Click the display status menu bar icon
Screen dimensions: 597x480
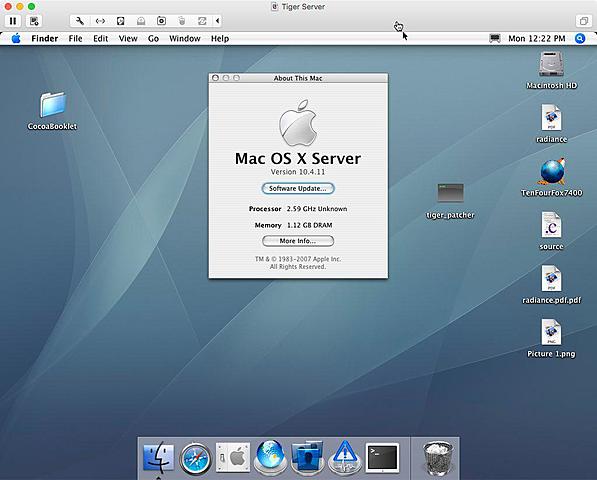[x=495, y=38]
